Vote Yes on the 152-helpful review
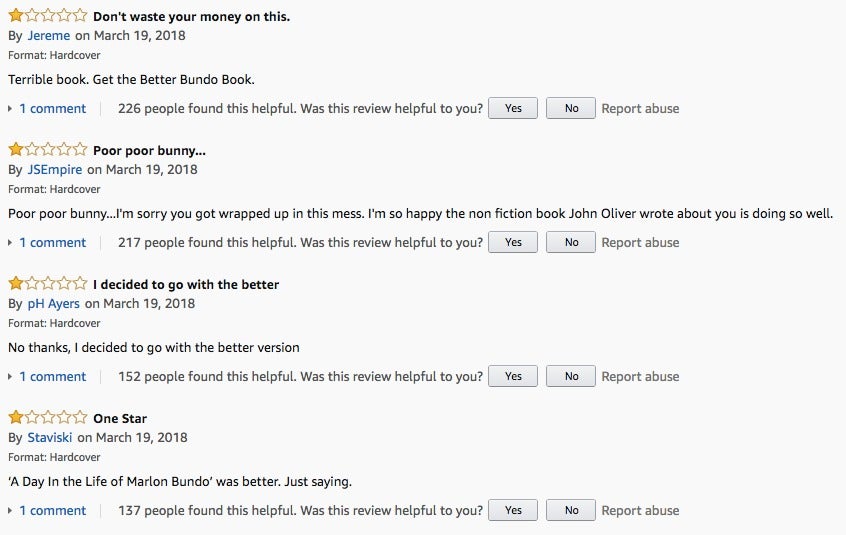 point(513,376)
